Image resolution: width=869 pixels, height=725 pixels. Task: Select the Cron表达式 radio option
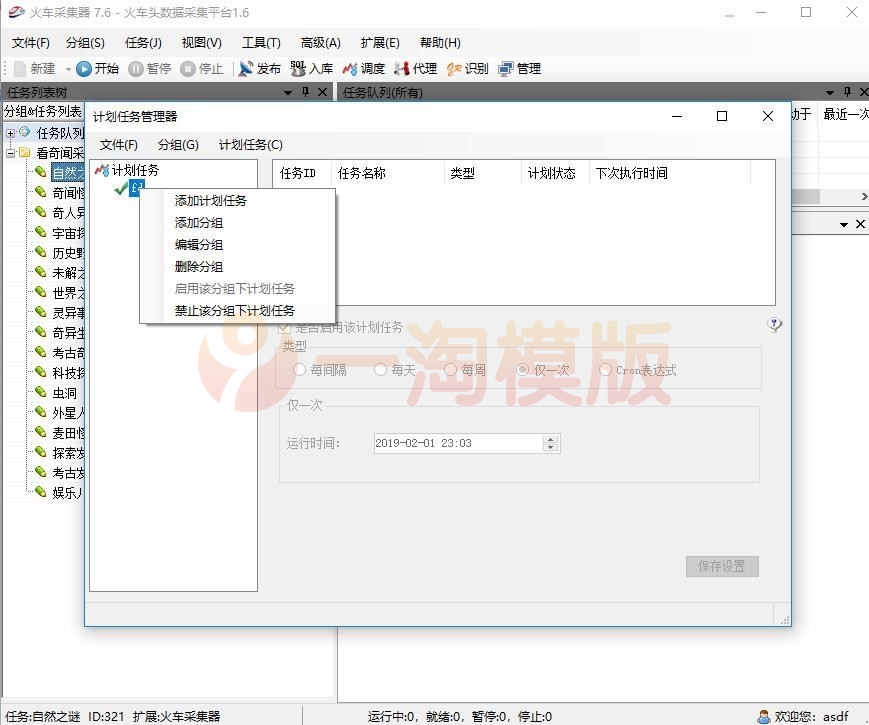(605, 370)
